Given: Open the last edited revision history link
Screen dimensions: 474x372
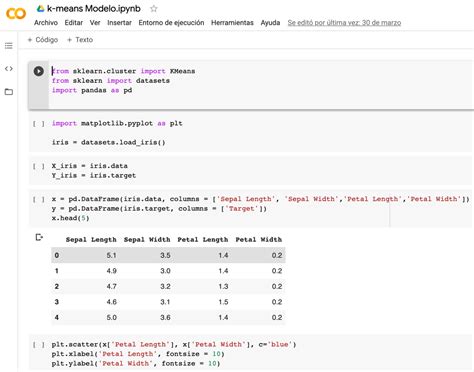Looking at the screenshot, I should pyautogui.click(x=344, y=23).
